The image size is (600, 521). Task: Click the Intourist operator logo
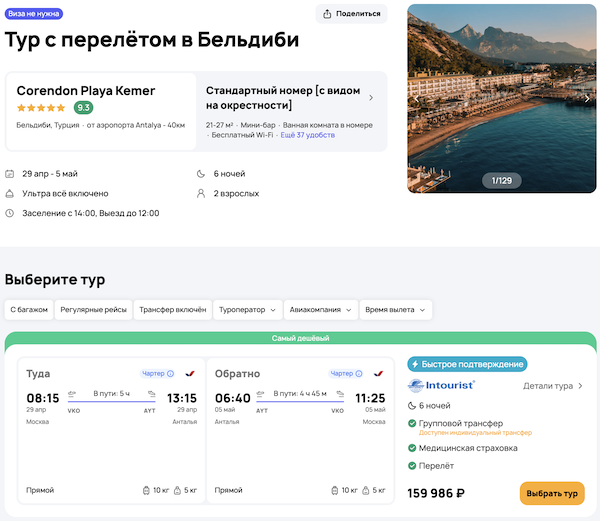442,385
